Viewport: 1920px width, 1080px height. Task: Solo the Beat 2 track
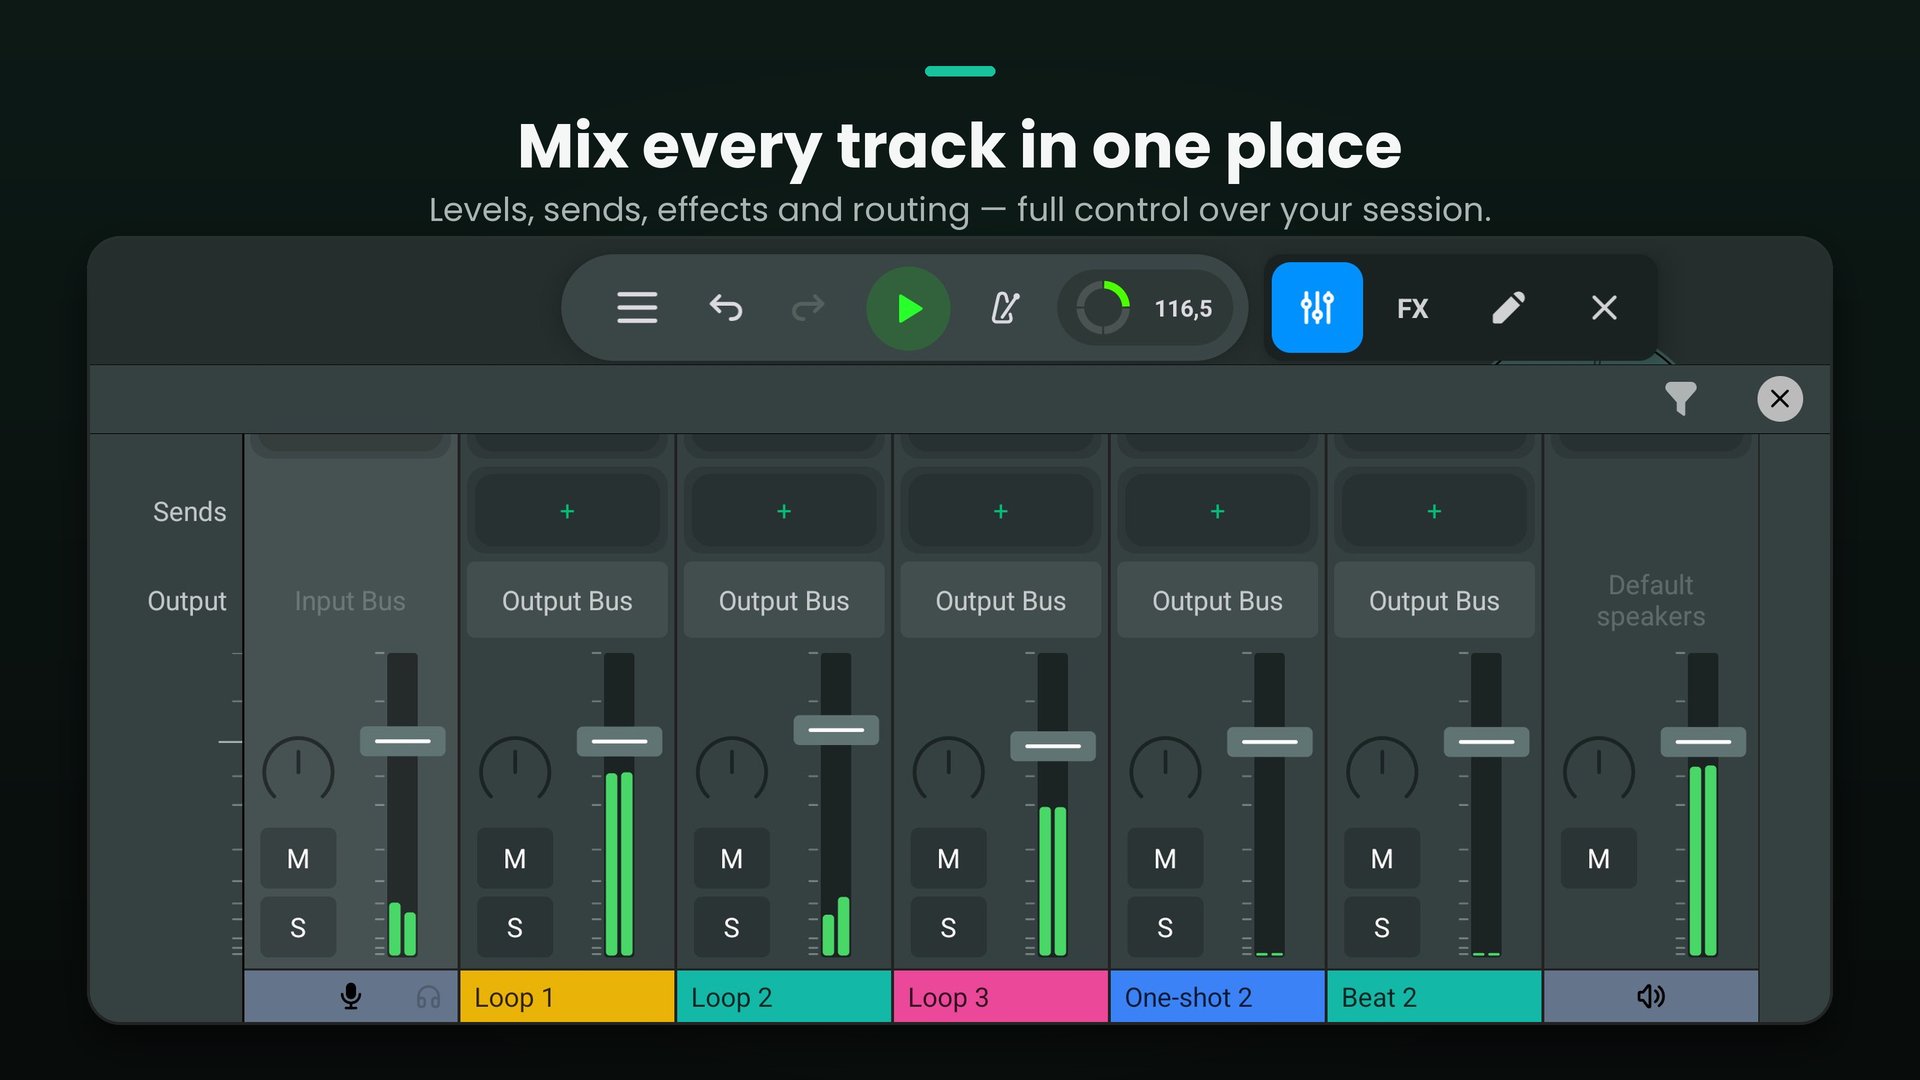point(1382,927)
